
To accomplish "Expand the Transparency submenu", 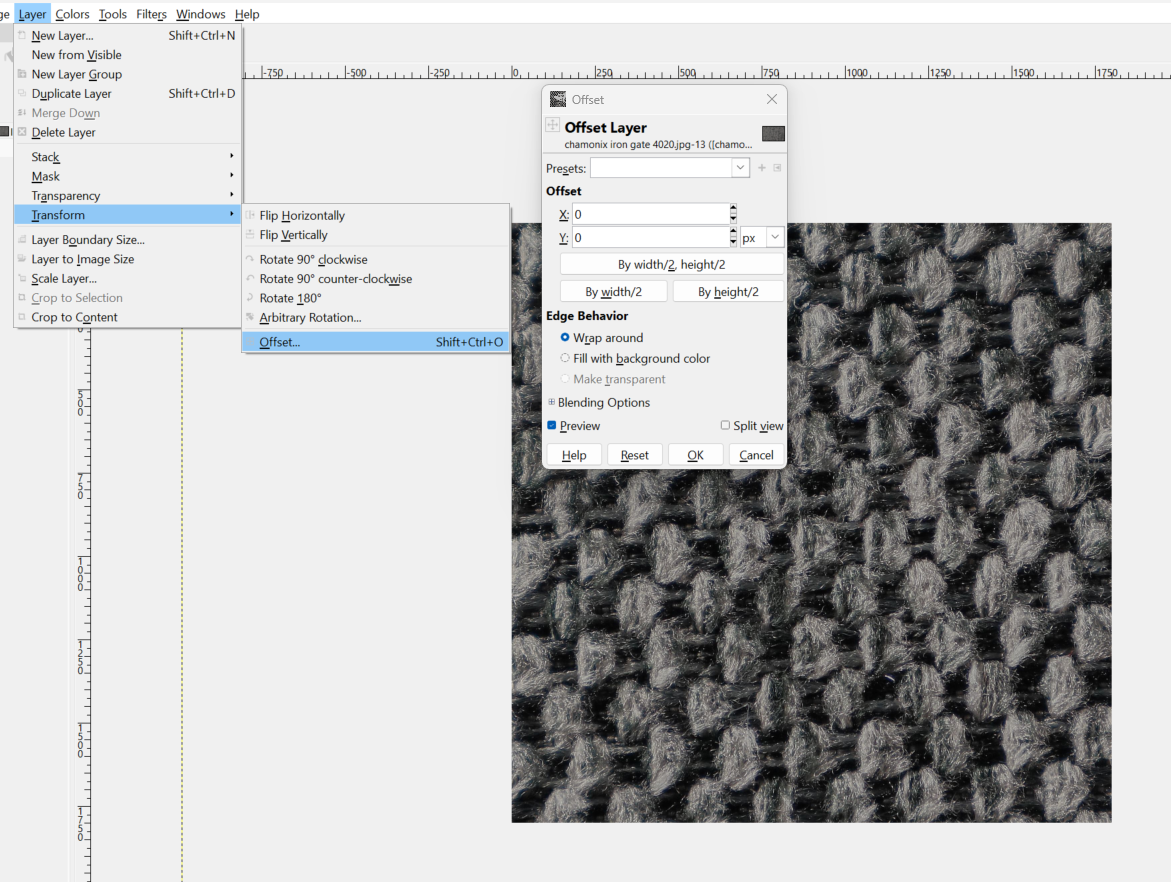I will click(128, 196).
